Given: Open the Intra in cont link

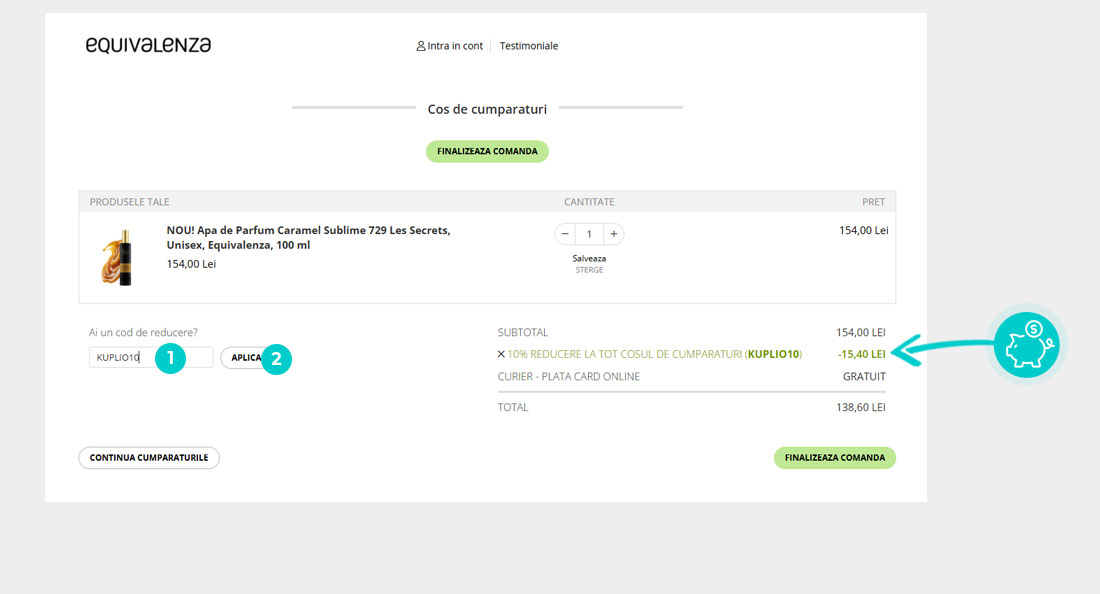Looking at the screenshot, I should pos(455,46).
